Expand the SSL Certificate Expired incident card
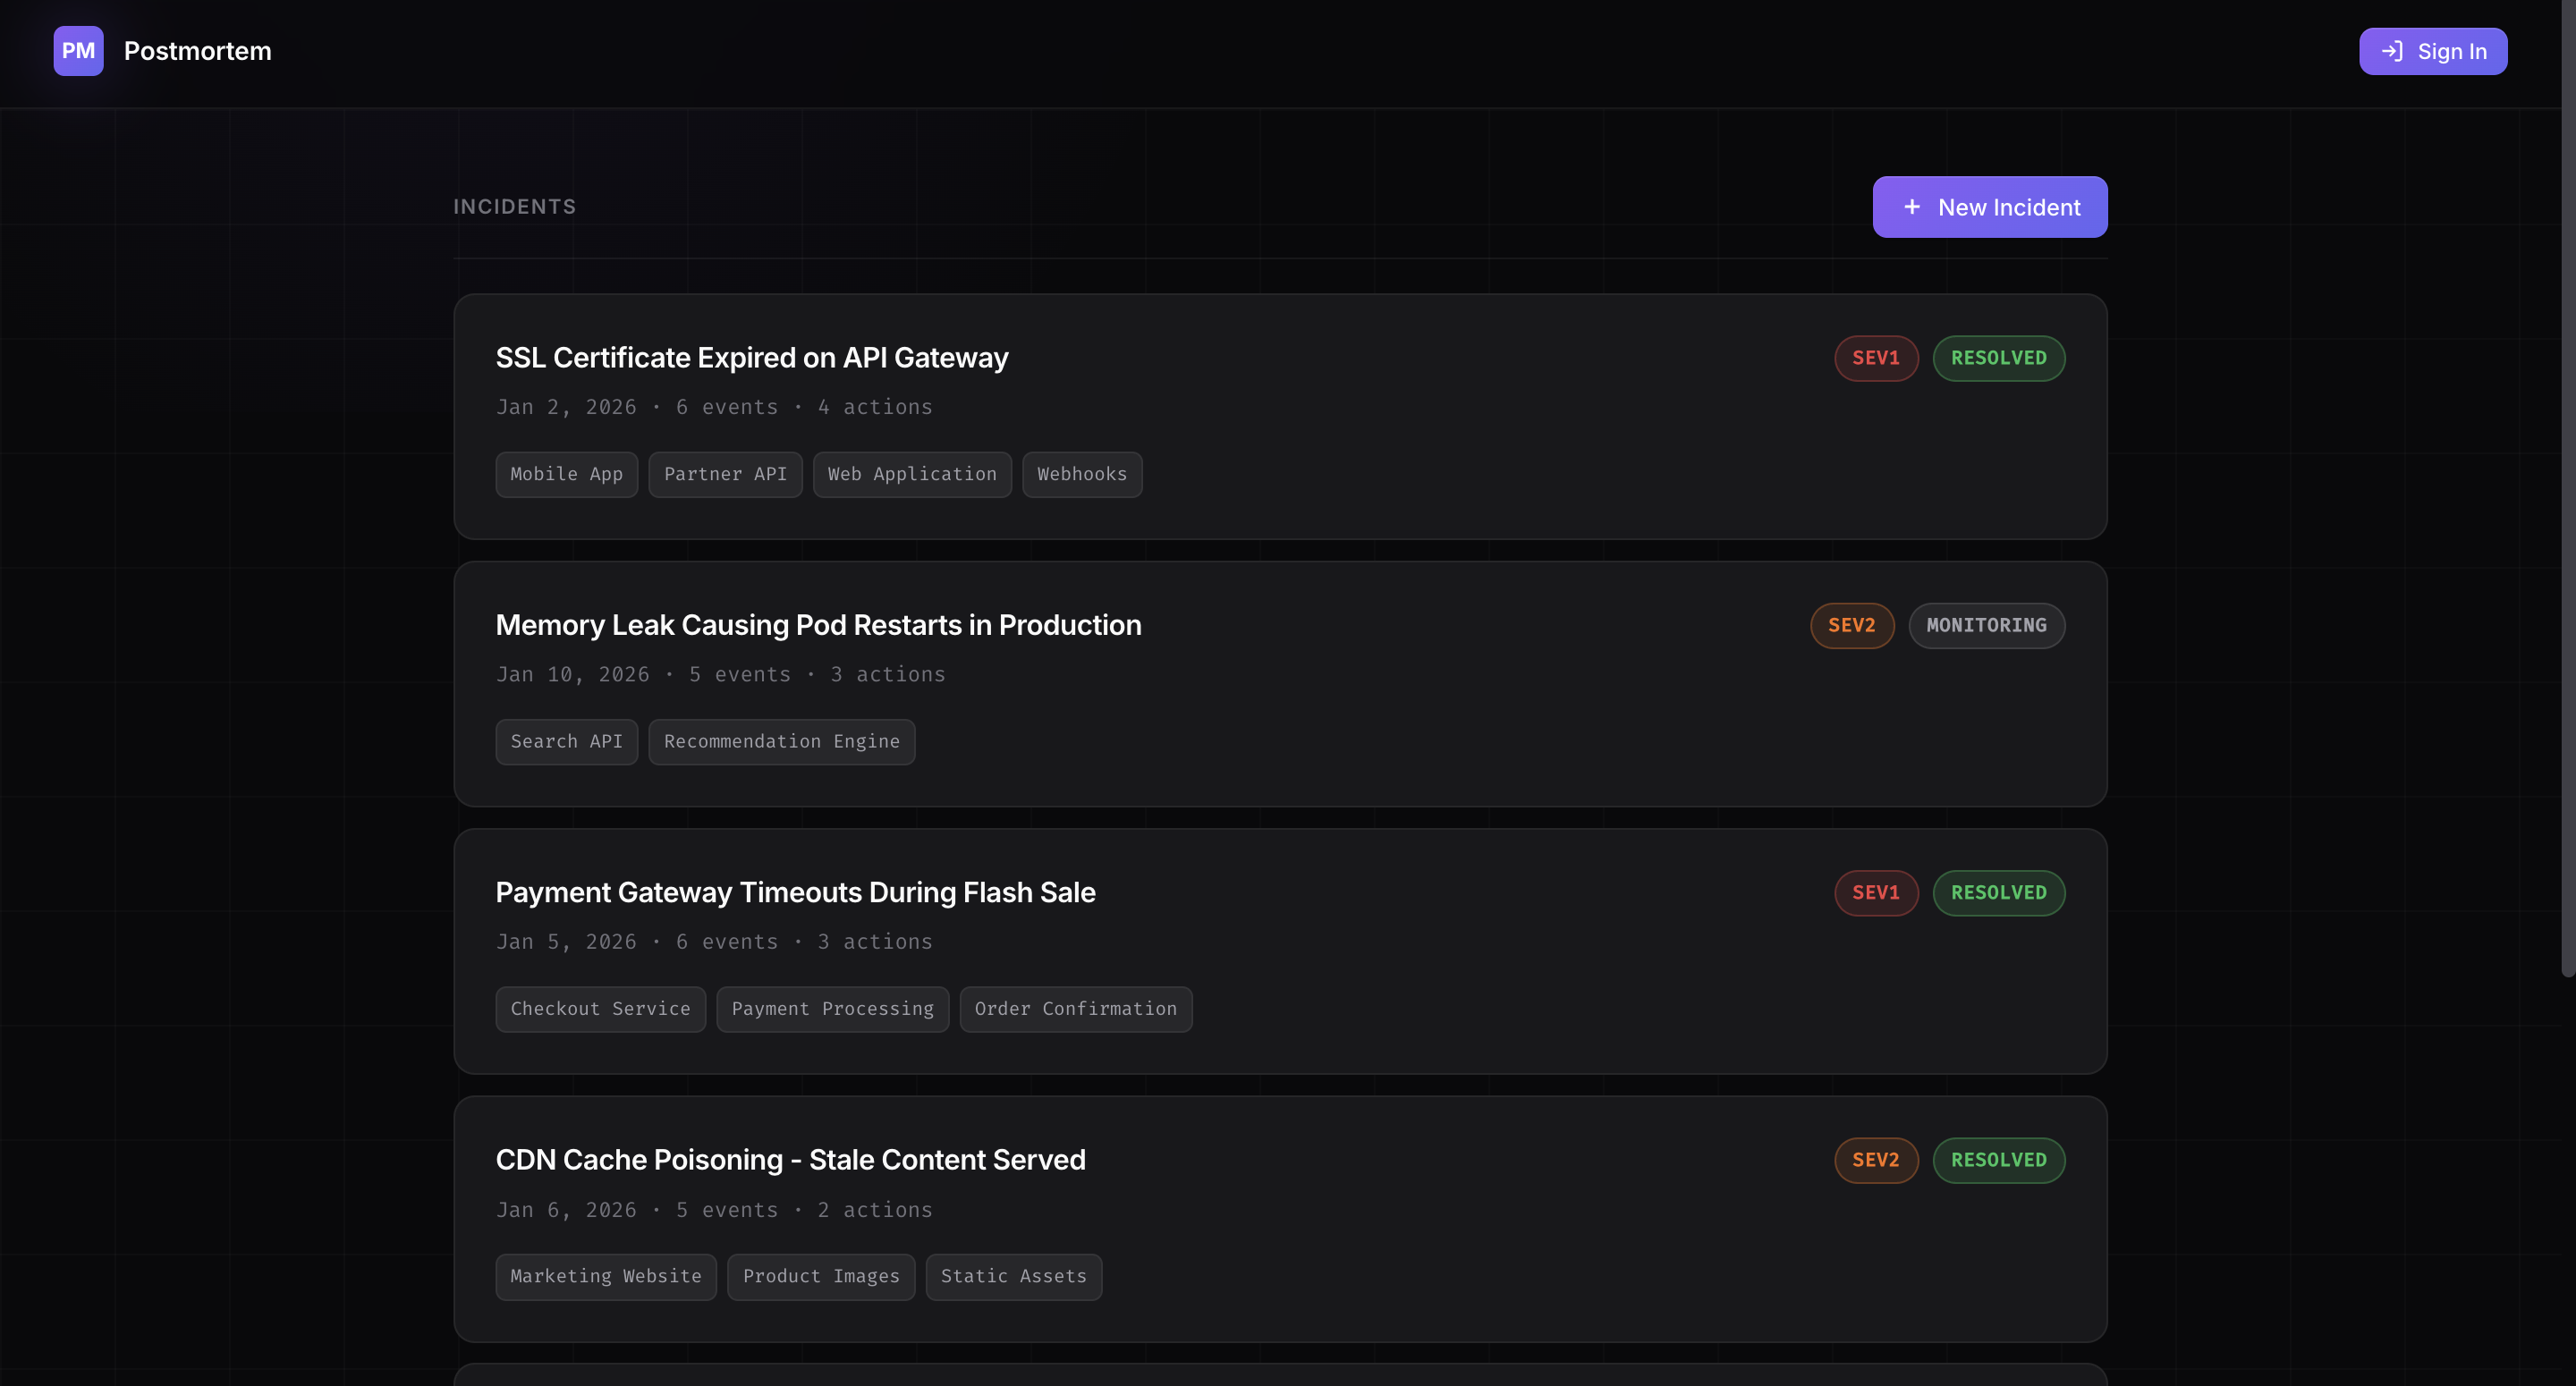 752,357
